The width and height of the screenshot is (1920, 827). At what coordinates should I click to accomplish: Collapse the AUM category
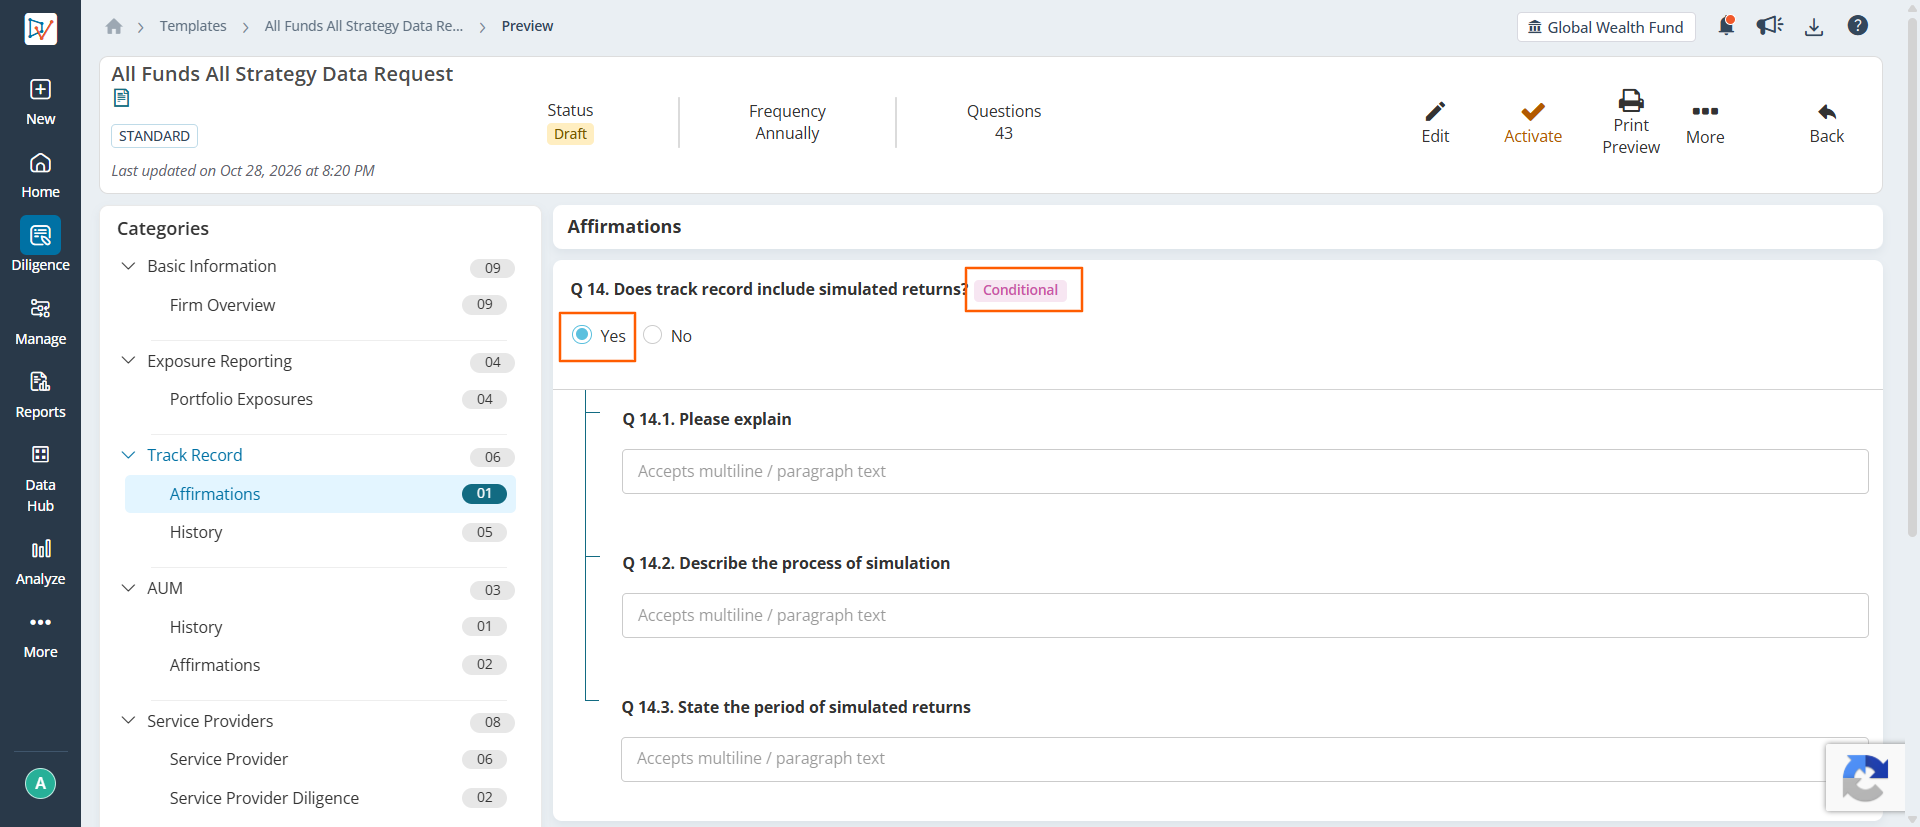128,588
